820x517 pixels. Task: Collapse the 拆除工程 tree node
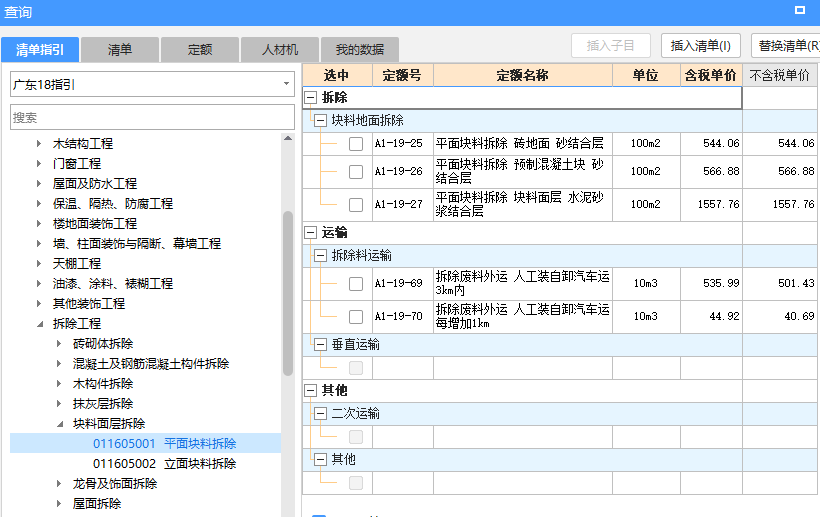click(x=40, y=324)
